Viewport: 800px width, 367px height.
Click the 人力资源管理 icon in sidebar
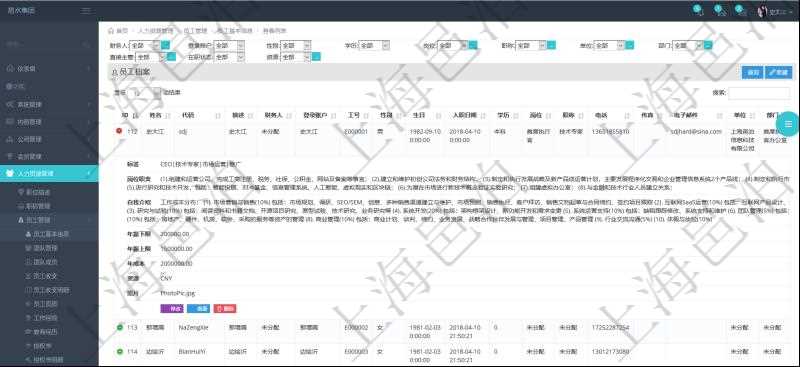pos(10,174)
